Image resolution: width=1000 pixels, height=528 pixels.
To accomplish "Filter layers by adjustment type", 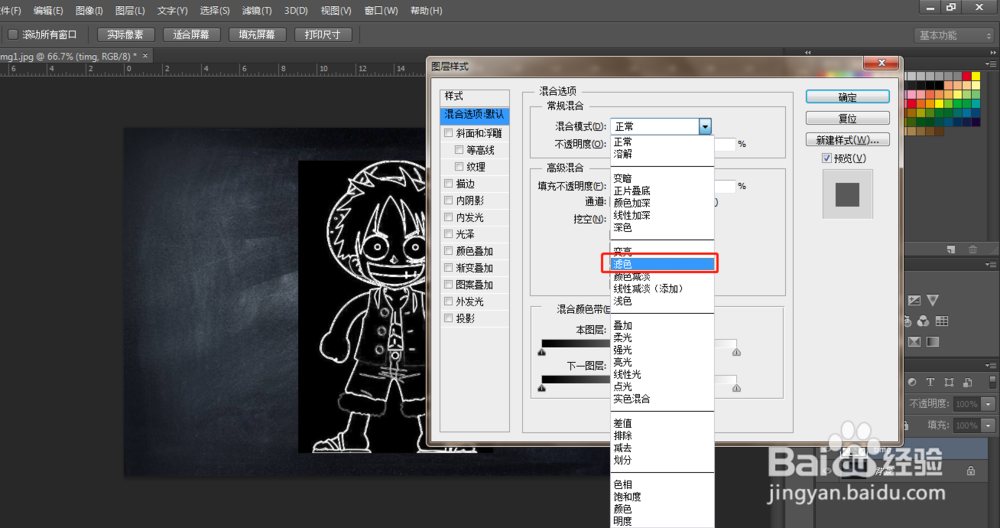I will coord(912,382).
